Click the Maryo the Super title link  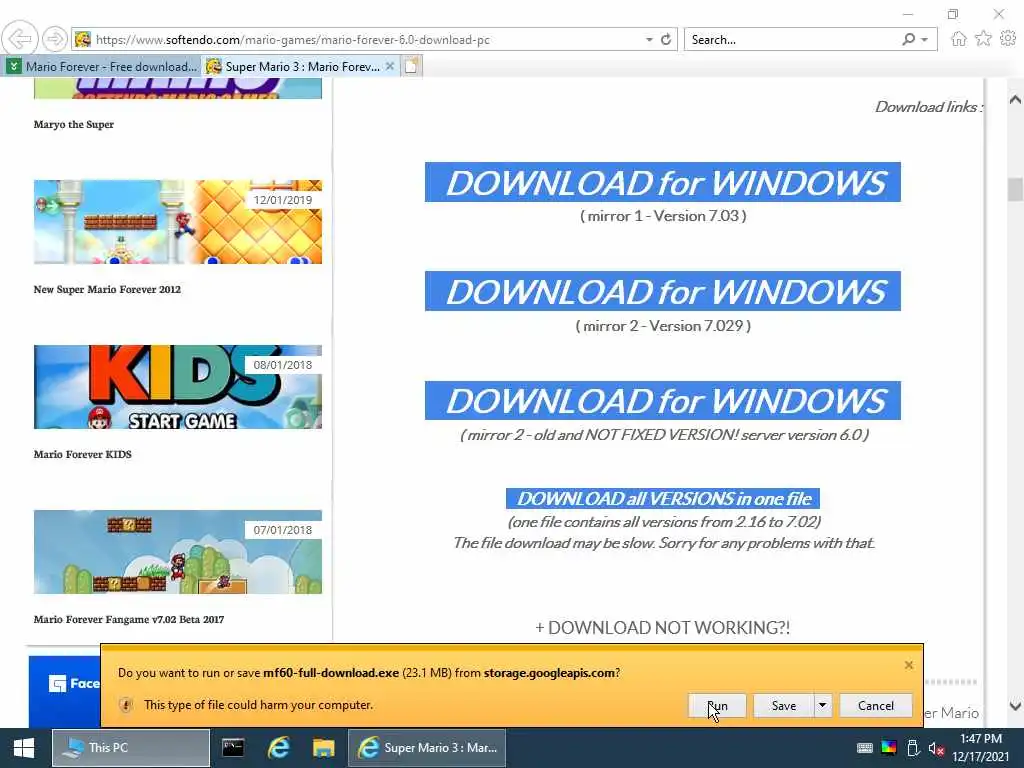point(74,124)
